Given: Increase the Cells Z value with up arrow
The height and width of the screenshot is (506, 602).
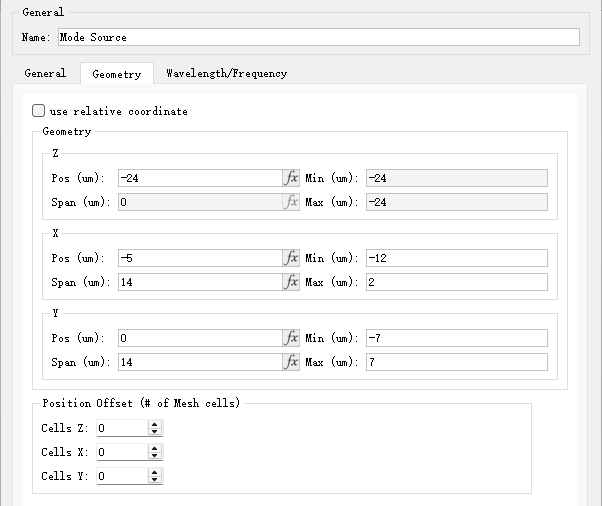Looking at the screenshot, I should tap(155, 424).
